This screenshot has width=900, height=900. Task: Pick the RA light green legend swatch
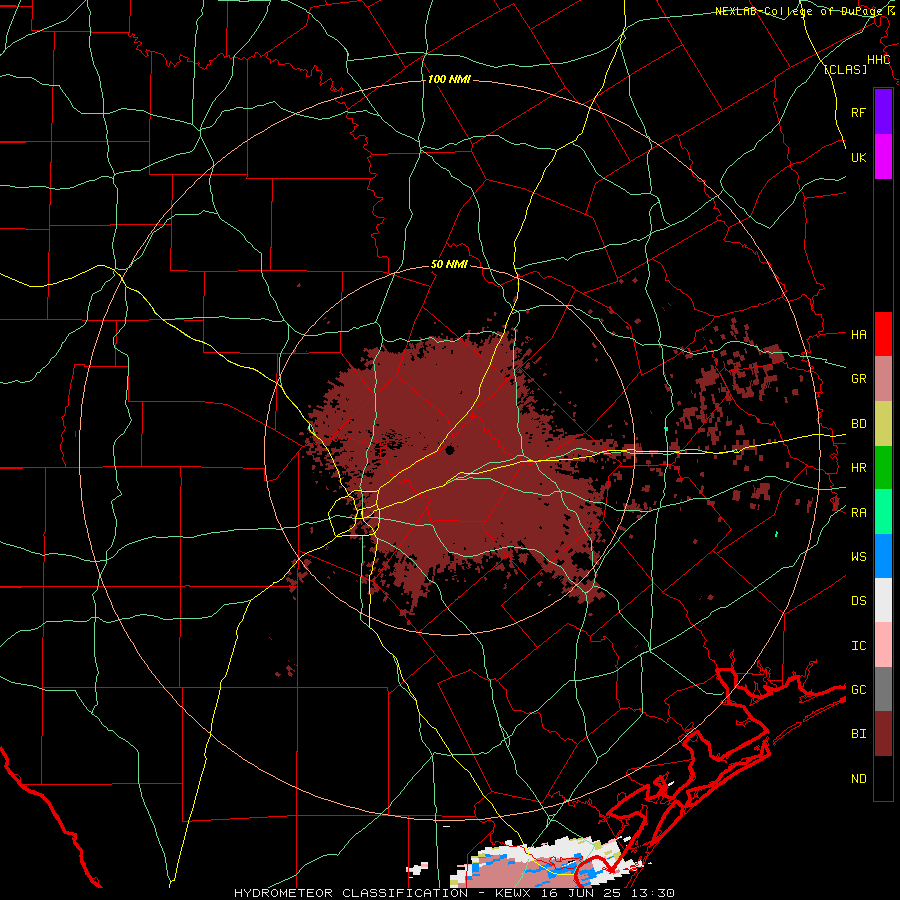coord(883,512)
